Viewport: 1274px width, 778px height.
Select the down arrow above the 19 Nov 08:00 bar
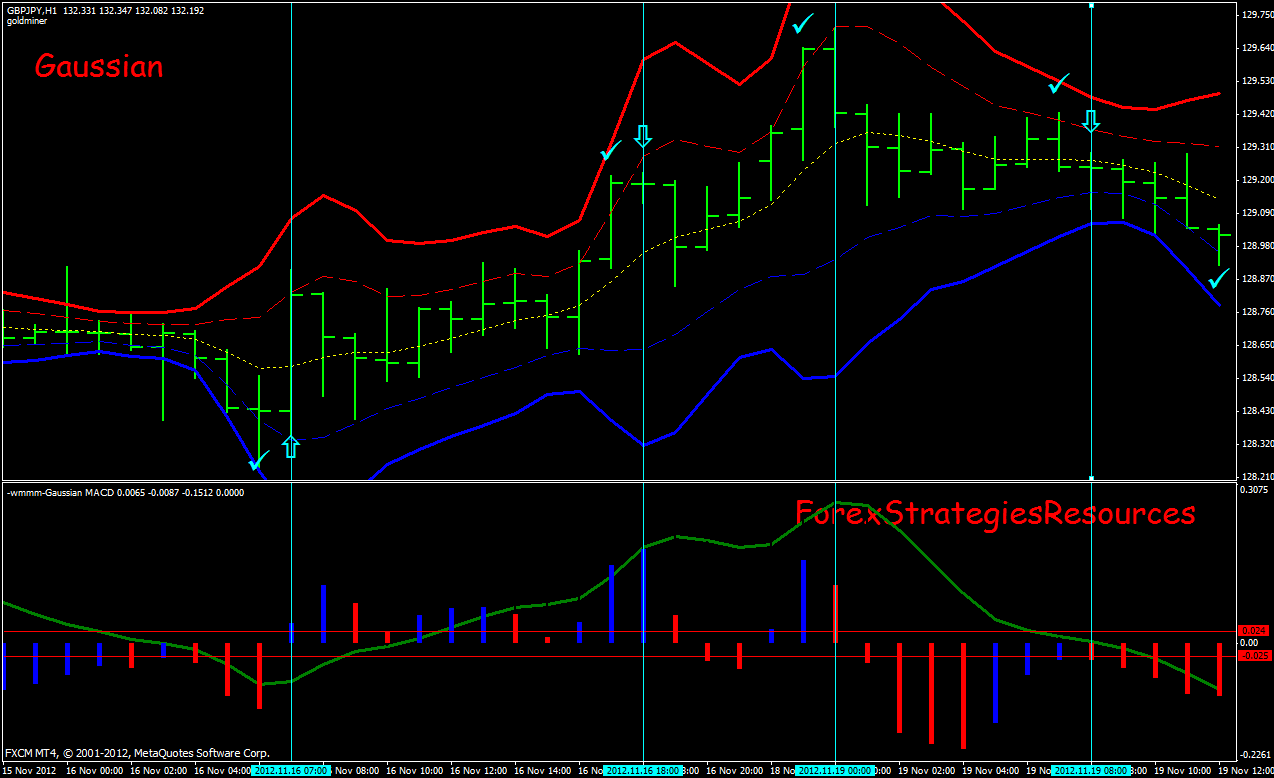(1091, 121)
